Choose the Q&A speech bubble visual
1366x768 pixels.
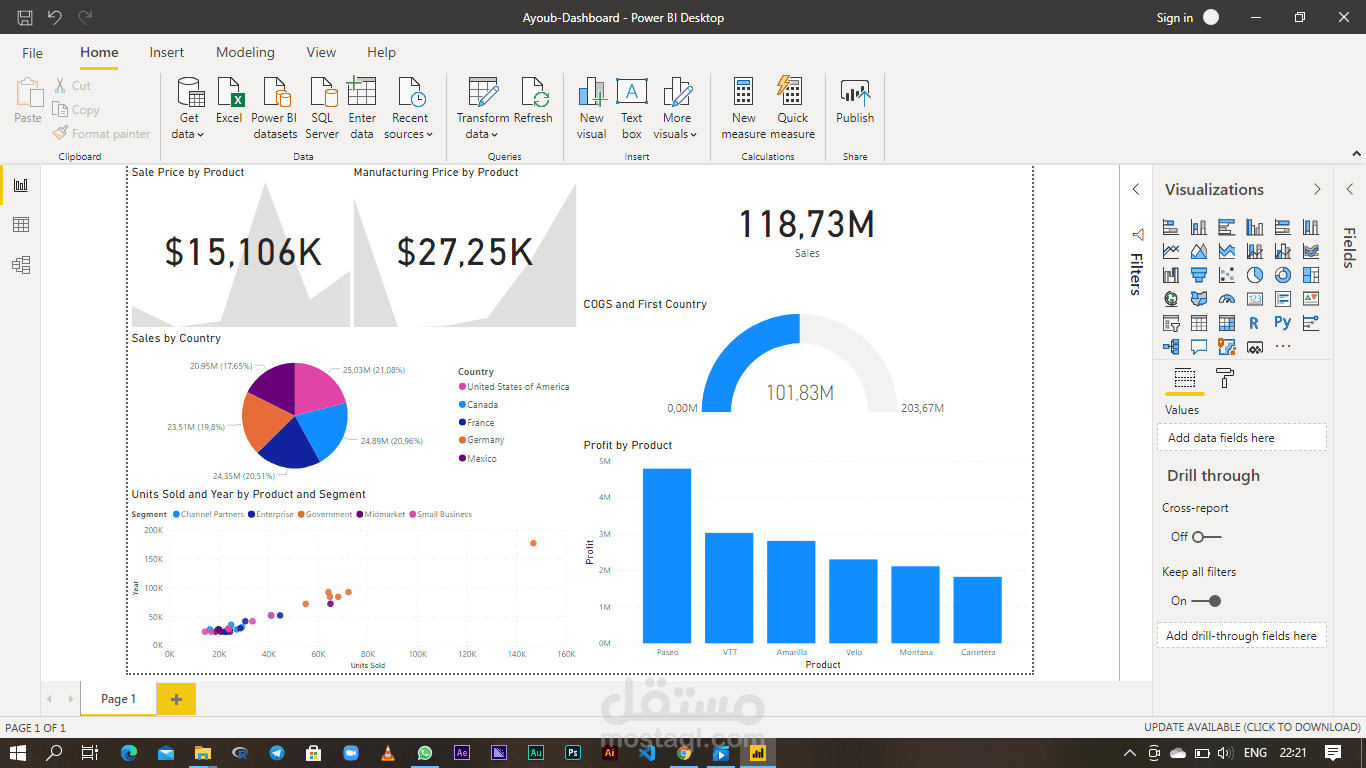1199,347
